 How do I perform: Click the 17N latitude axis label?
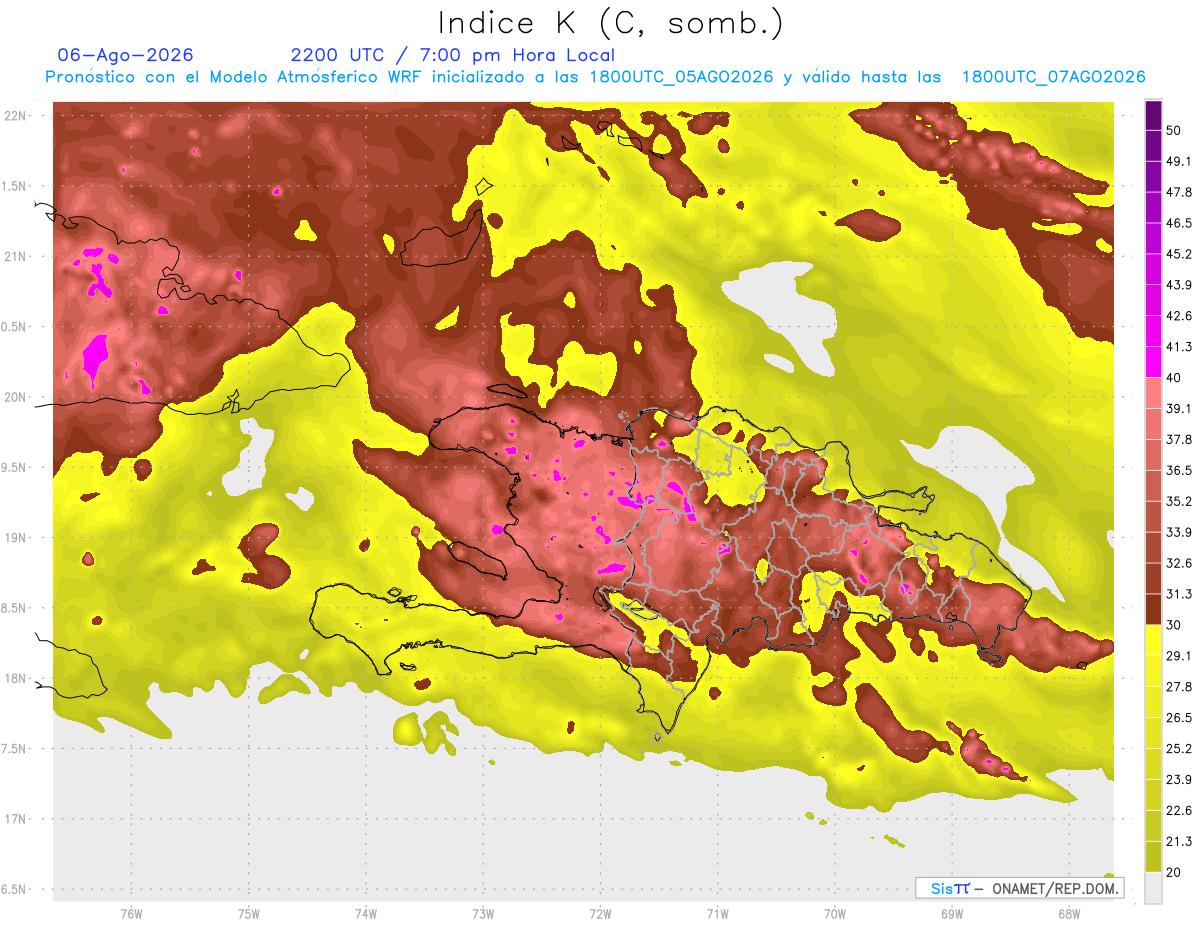[x=17, y=819]
